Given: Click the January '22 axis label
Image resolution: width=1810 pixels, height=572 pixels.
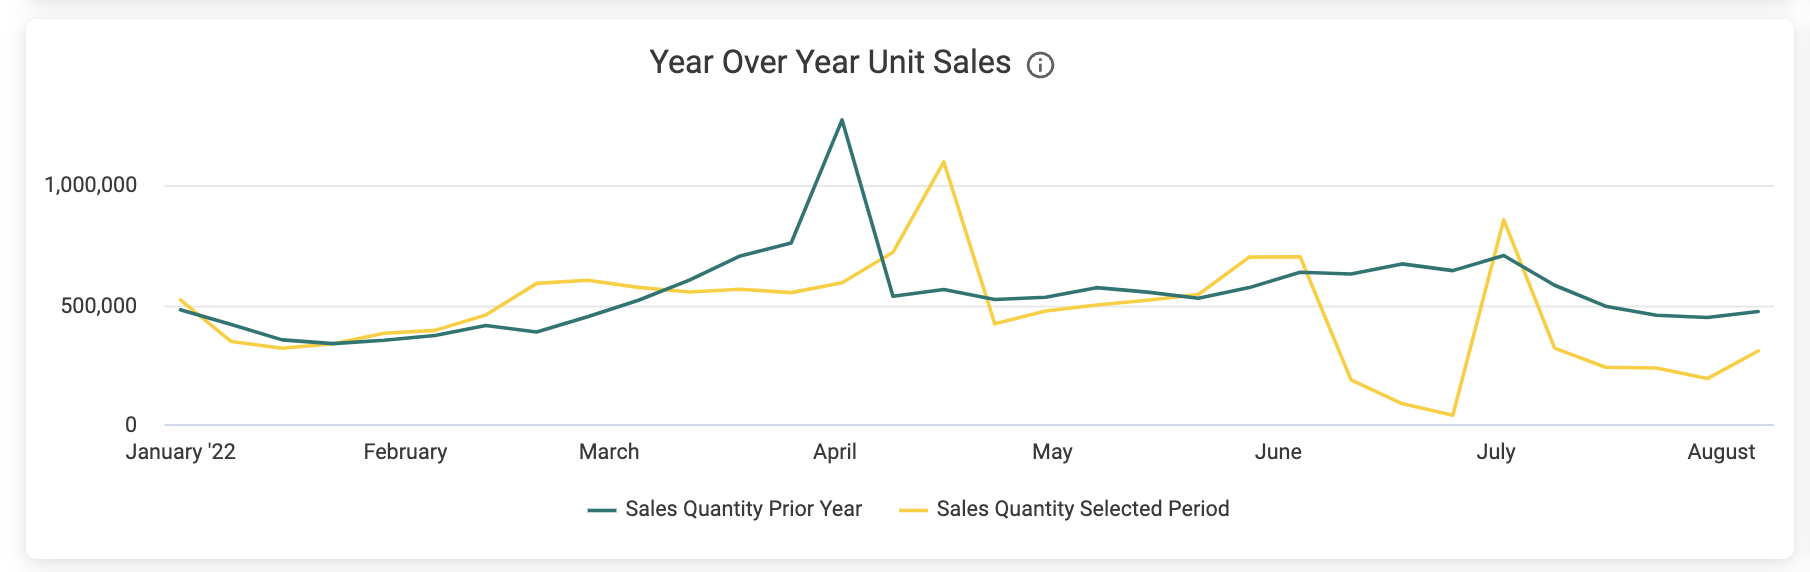Looking at the screenshot, I should click(181, 452).
